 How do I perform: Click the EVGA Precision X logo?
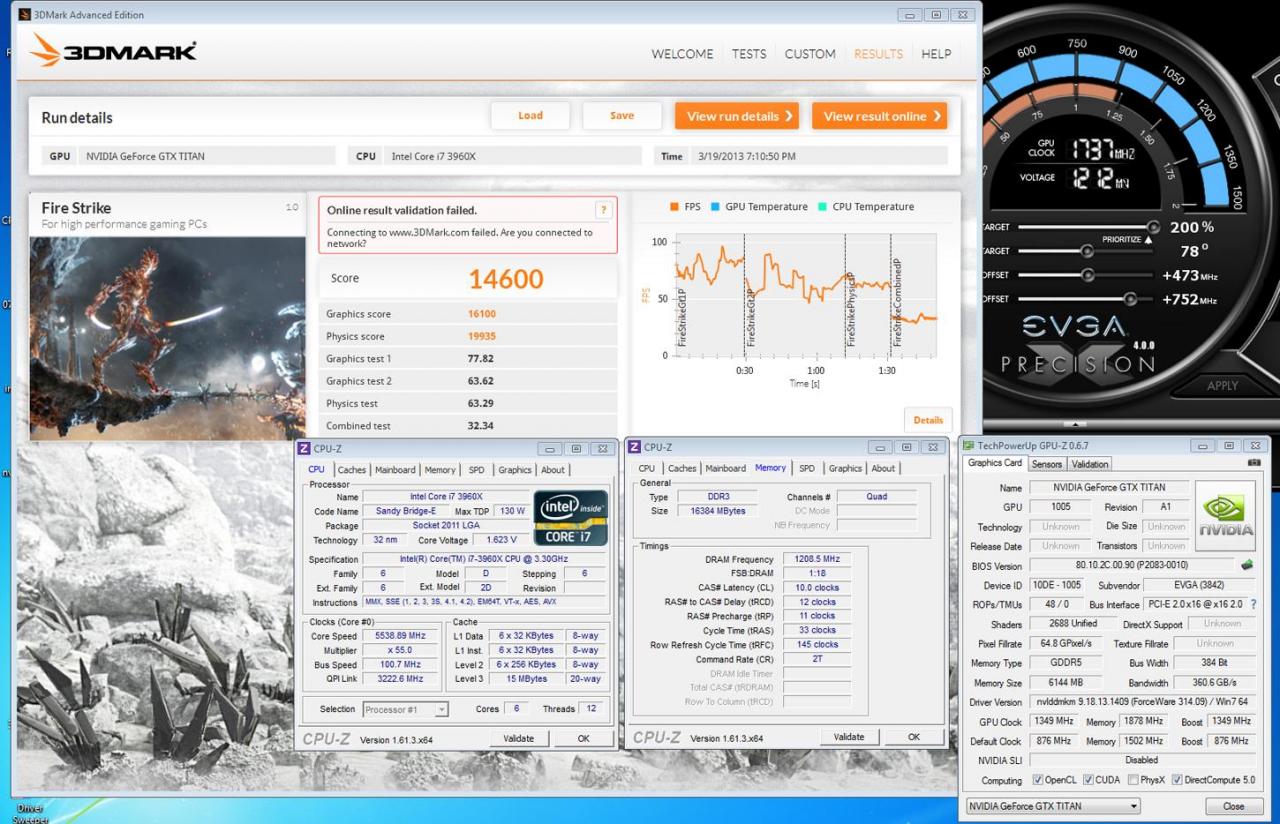1078,345
